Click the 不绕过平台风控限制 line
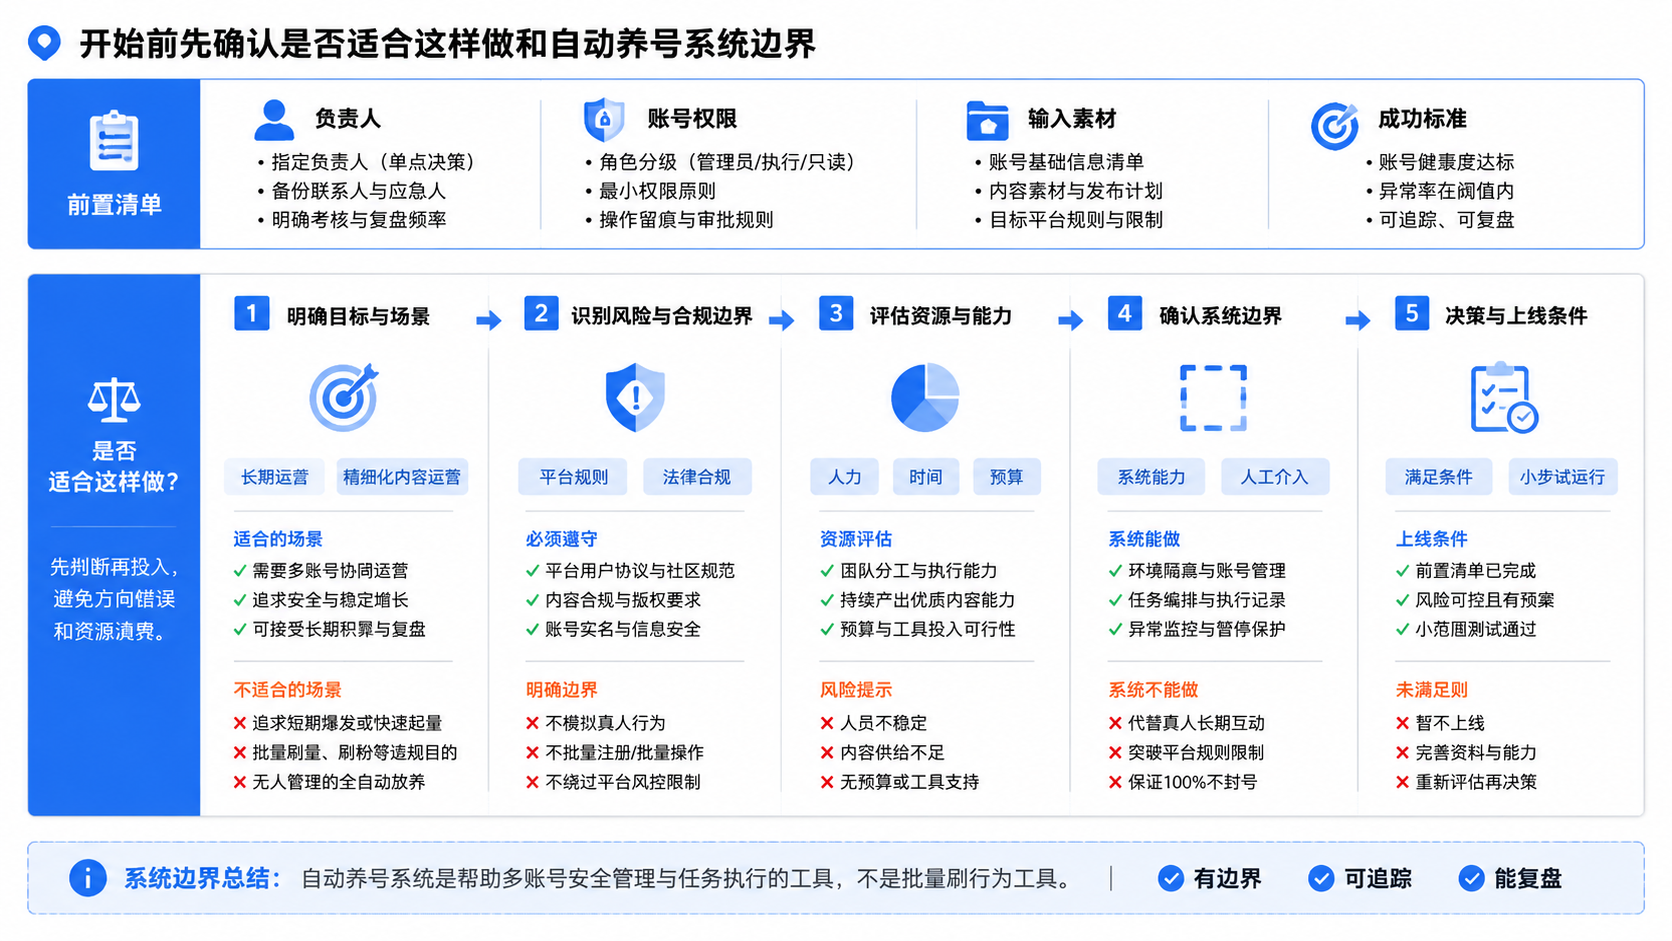 pyautogui.click(x=613, y=782)
